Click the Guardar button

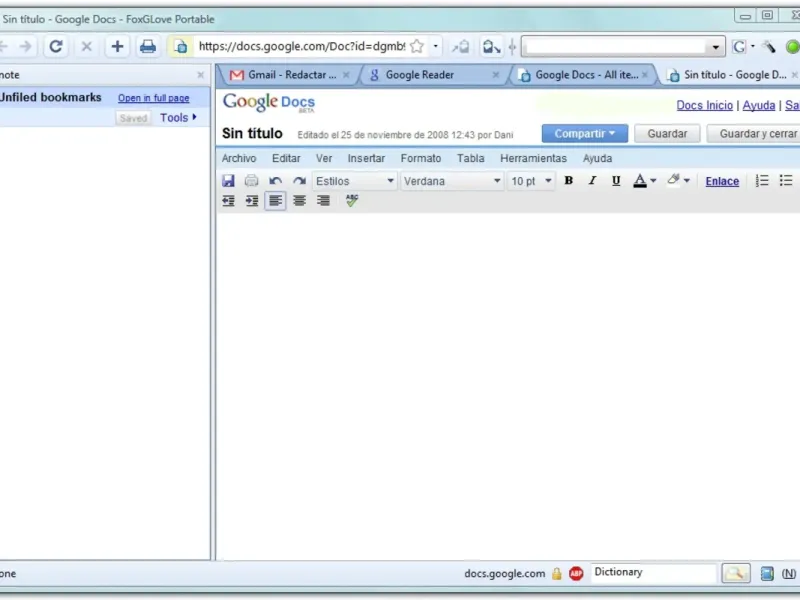click(x=667, y=134)
